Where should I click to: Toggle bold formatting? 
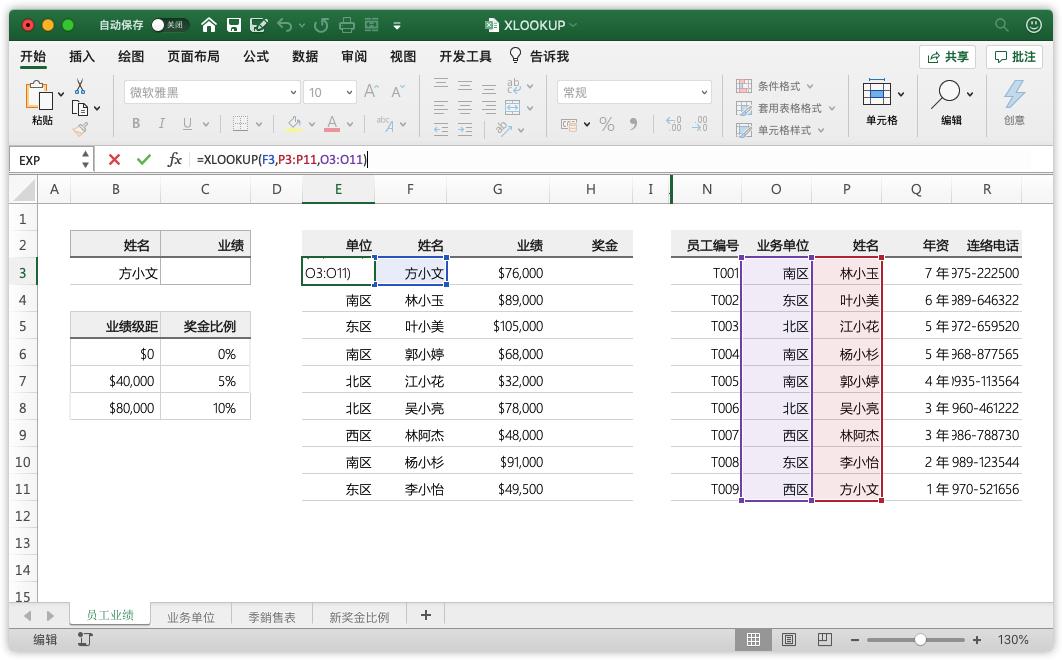[x=135, y=123]
